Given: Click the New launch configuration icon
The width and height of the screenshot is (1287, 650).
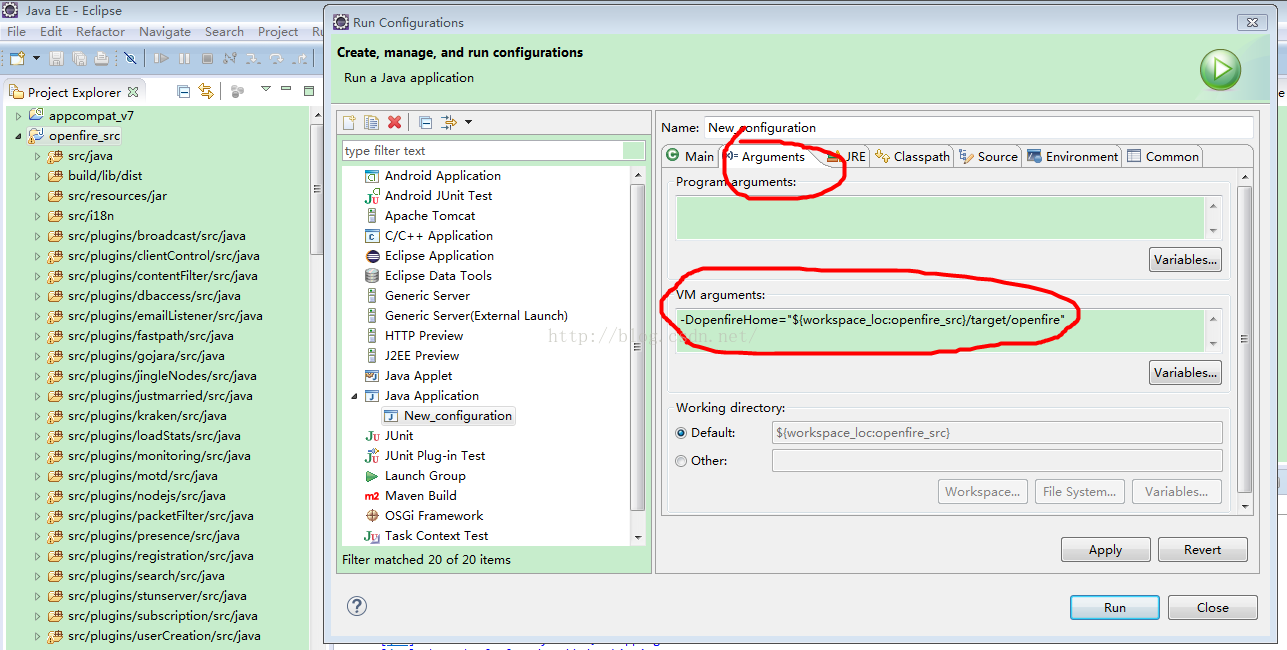Looking at the screenshot, I should coord(349,122).
